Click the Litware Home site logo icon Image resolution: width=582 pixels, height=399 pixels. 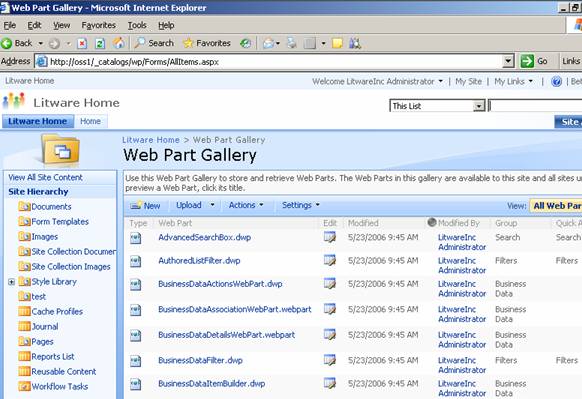[14, 101]
